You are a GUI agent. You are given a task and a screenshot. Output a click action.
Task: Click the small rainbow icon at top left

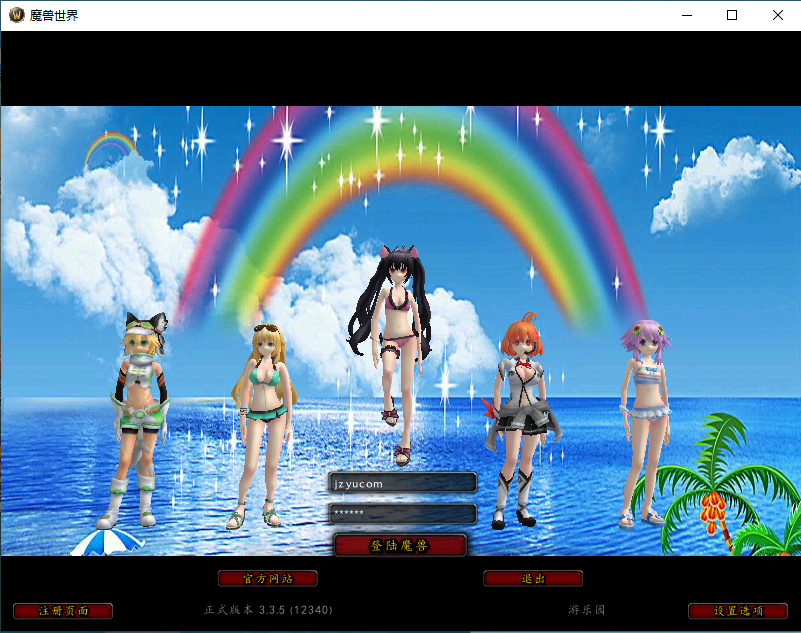[111, 149]
